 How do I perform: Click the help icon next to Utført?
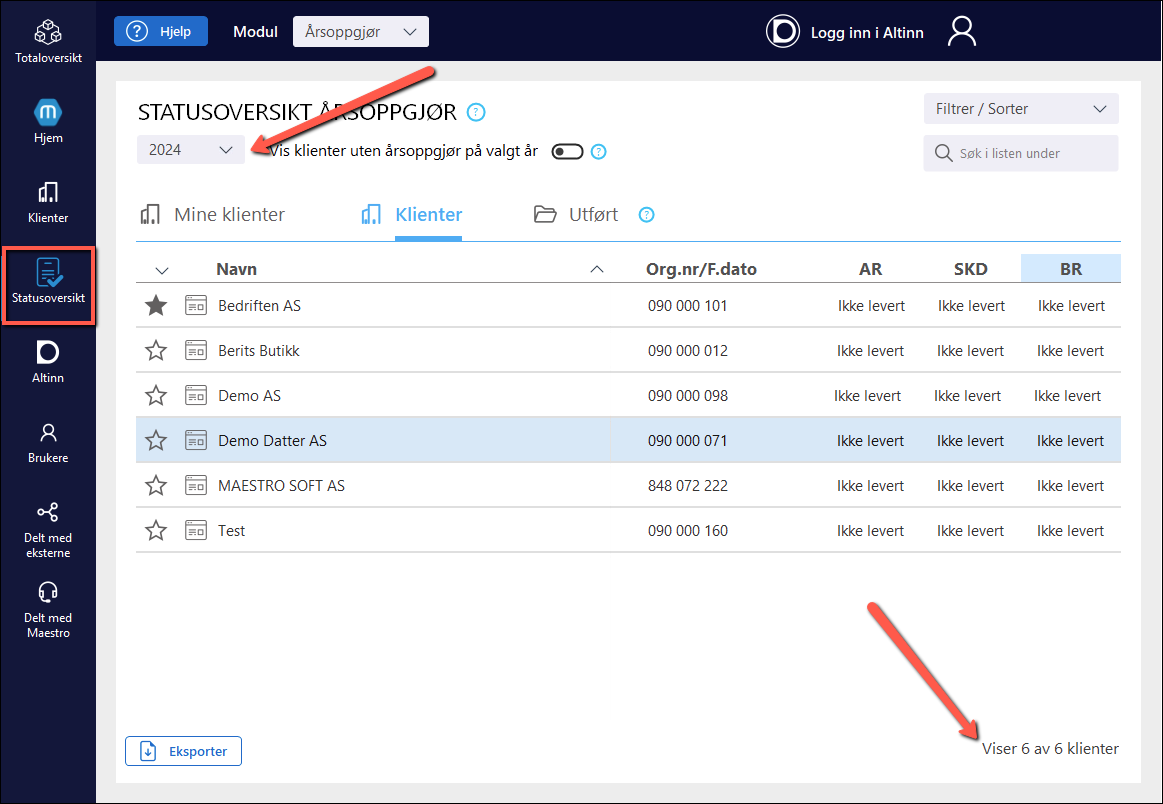[647, 214]
